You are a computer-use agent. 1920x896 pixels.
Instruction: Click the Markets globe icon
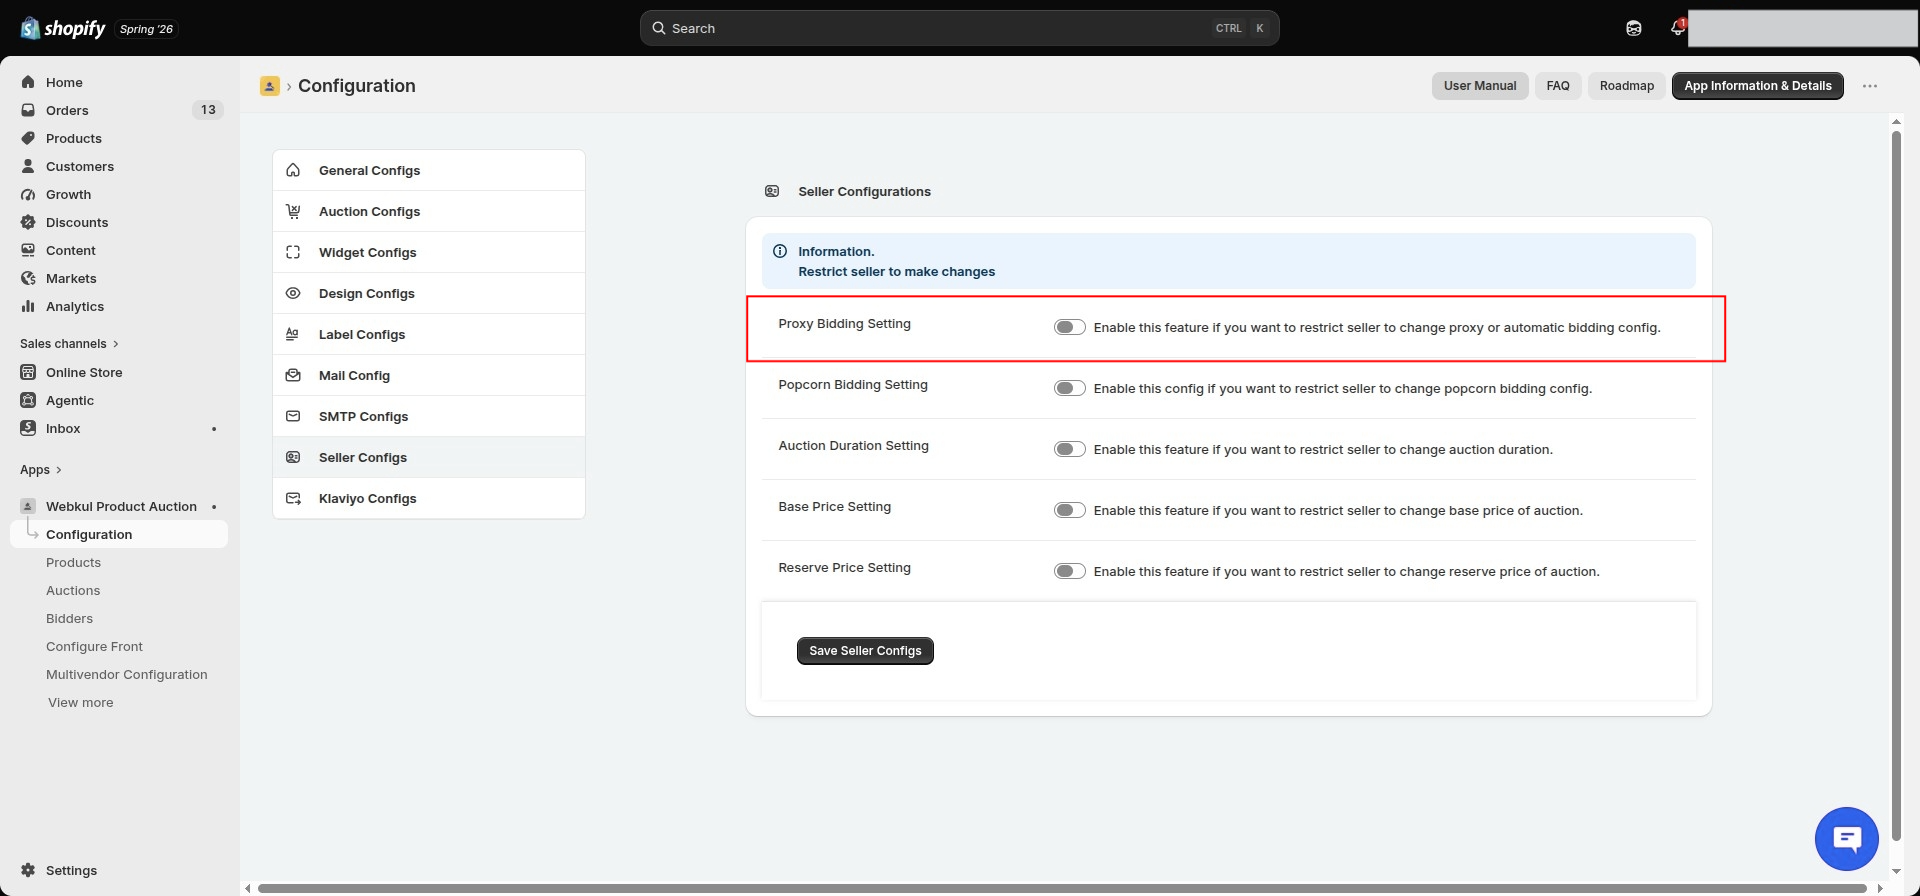[28, 278]
